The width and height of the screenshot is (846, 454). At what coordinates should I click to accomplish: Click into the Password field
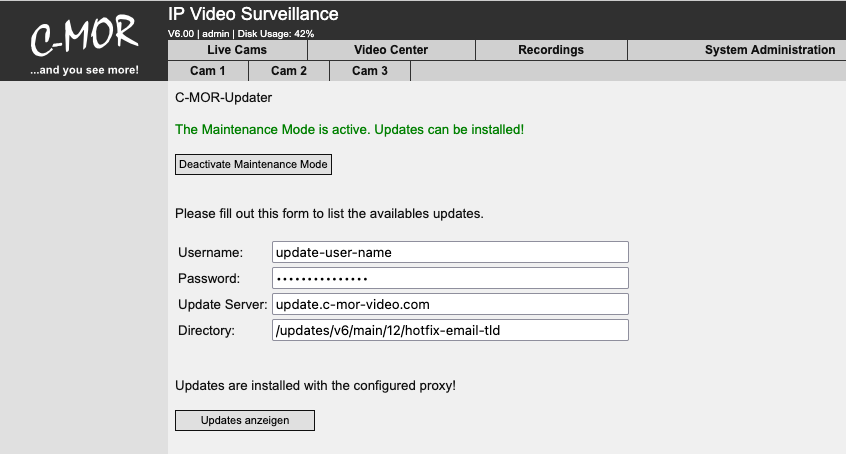coord(450,278)
